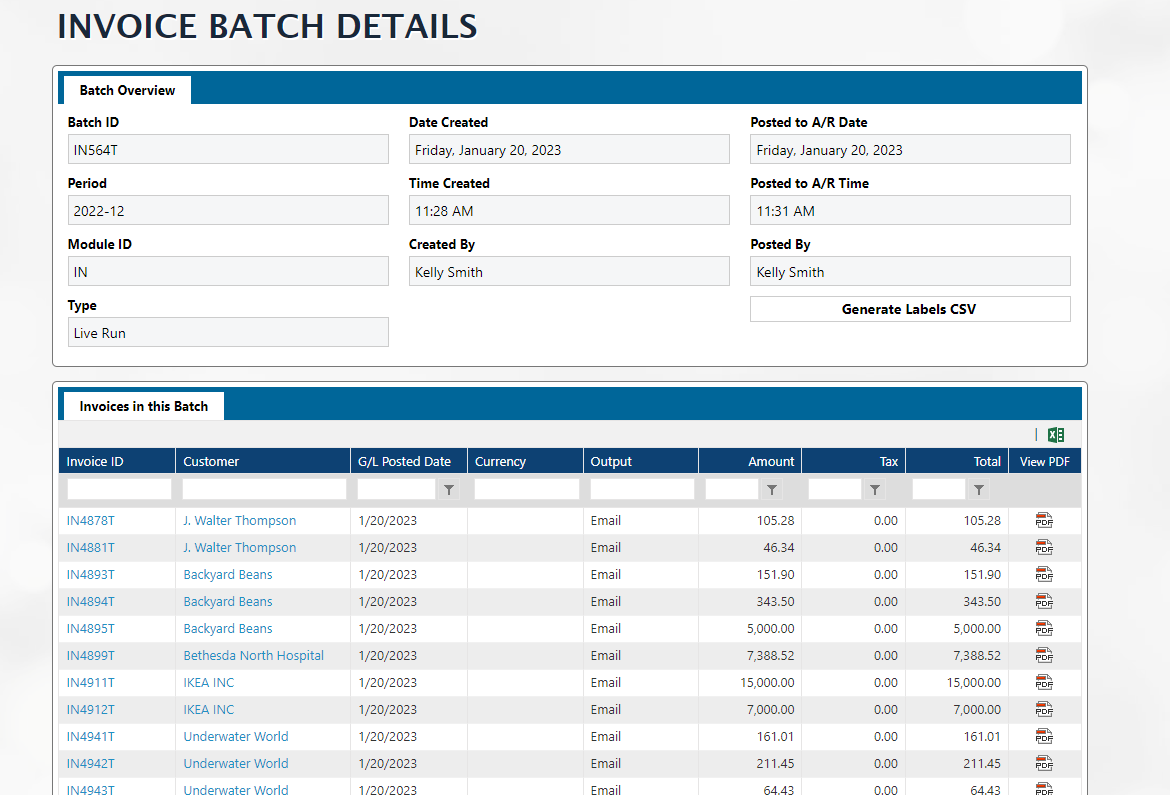The width and height of the screenshot is (1170, 795).
Task: Open invoice IN4881T link
Action: click(90, 548)
